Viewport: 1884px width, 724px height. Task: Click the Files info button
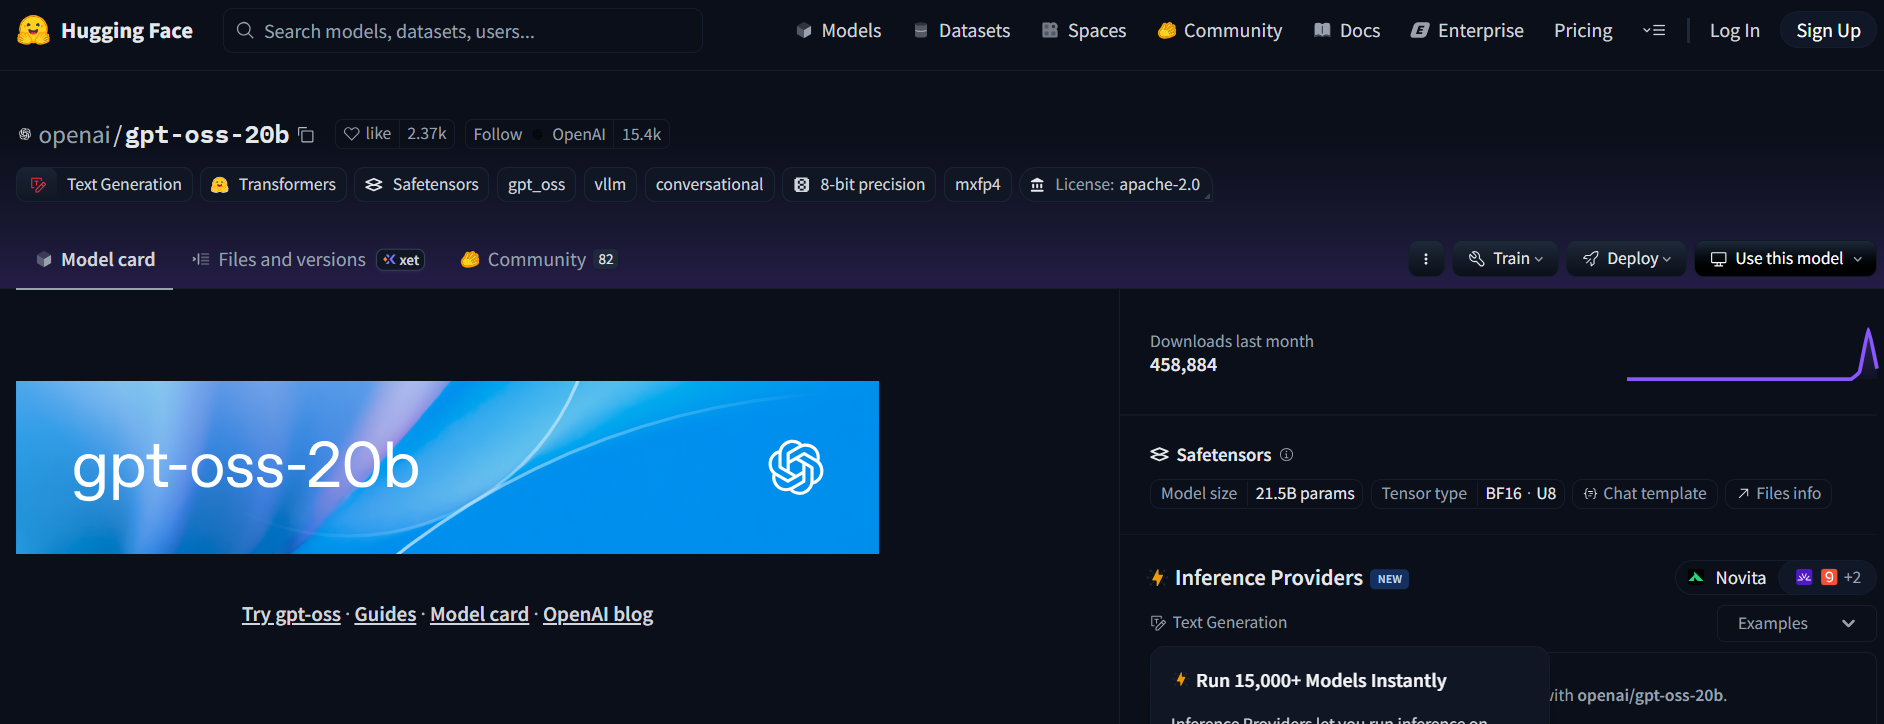pyautogui.click(x=1778, y=494)
